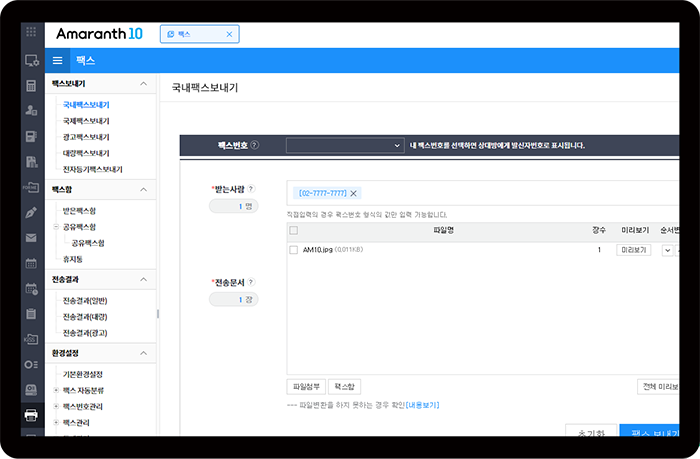The width and height of the screenshot is (700, 459).
Task: Switch to the 팩스 tab at top
Action: (200, 34)
